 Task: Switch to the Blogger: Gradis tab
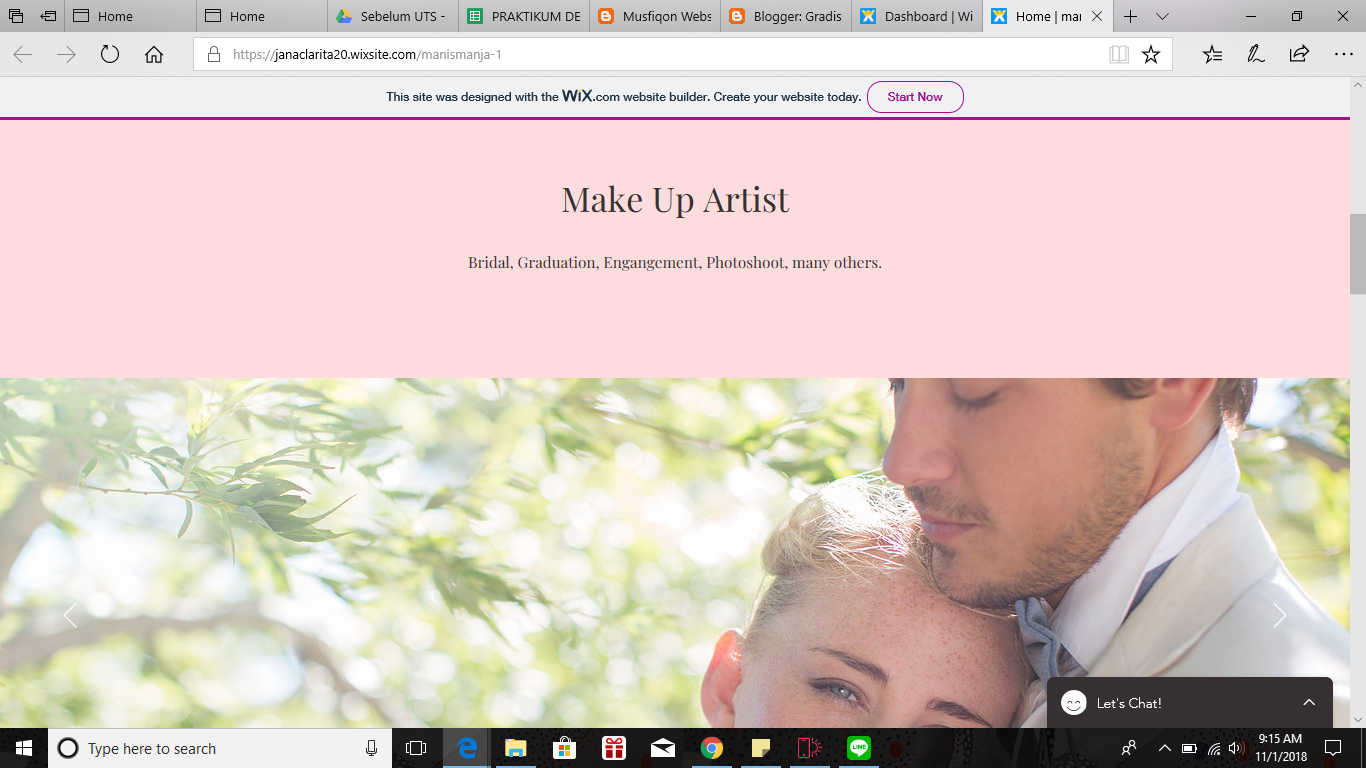pyautogui.click(x=787, y=16)
